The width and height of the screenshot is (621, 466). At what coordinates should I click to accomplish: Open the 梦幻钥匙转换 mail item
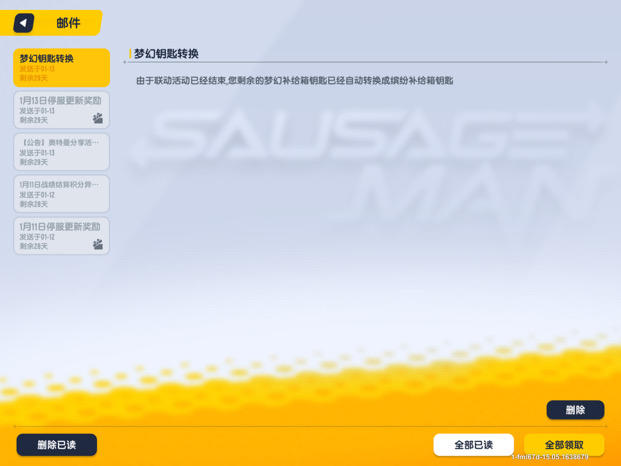click(x=61, y=68)
